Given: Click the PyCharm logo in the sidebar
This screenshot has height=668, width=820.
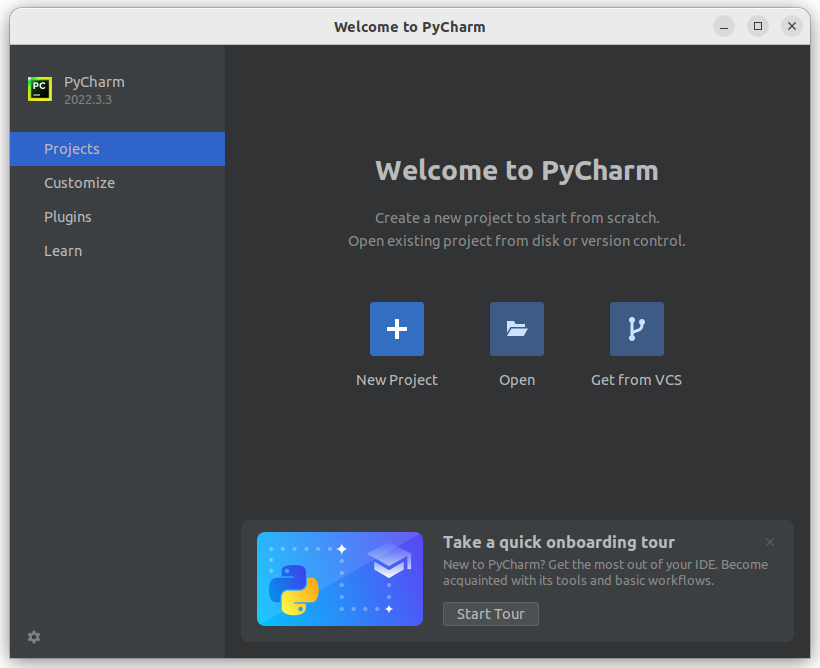Looking at the screenshot, I should click(39, 89).
